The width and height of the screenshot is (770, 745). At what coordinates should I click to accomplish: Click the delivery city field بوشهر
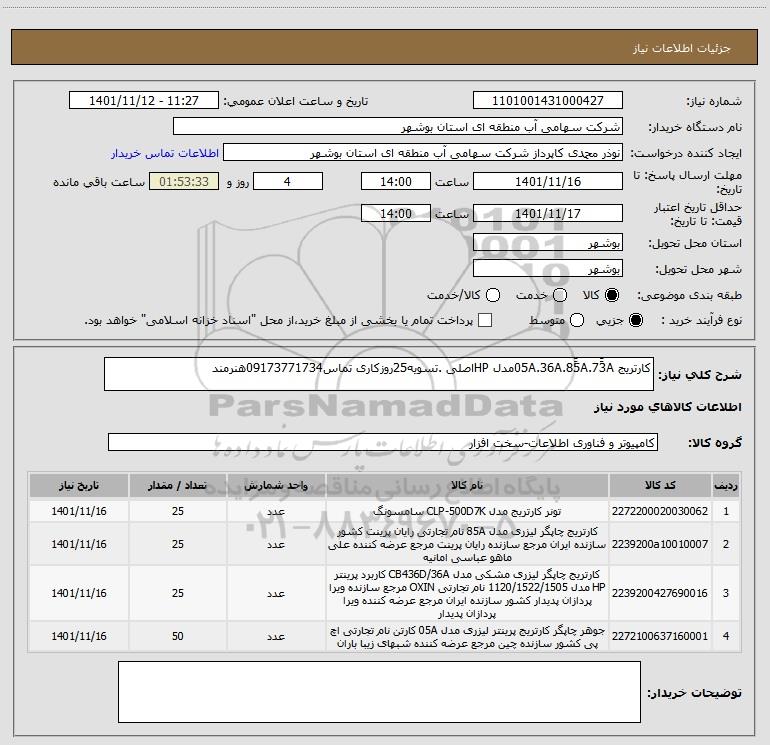click(548, 269)
